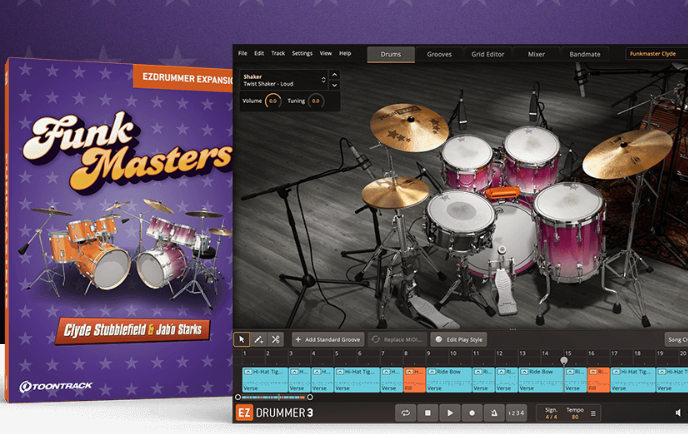
Task: Toggle the 1234 count-in
Action: tap(516, 413)
